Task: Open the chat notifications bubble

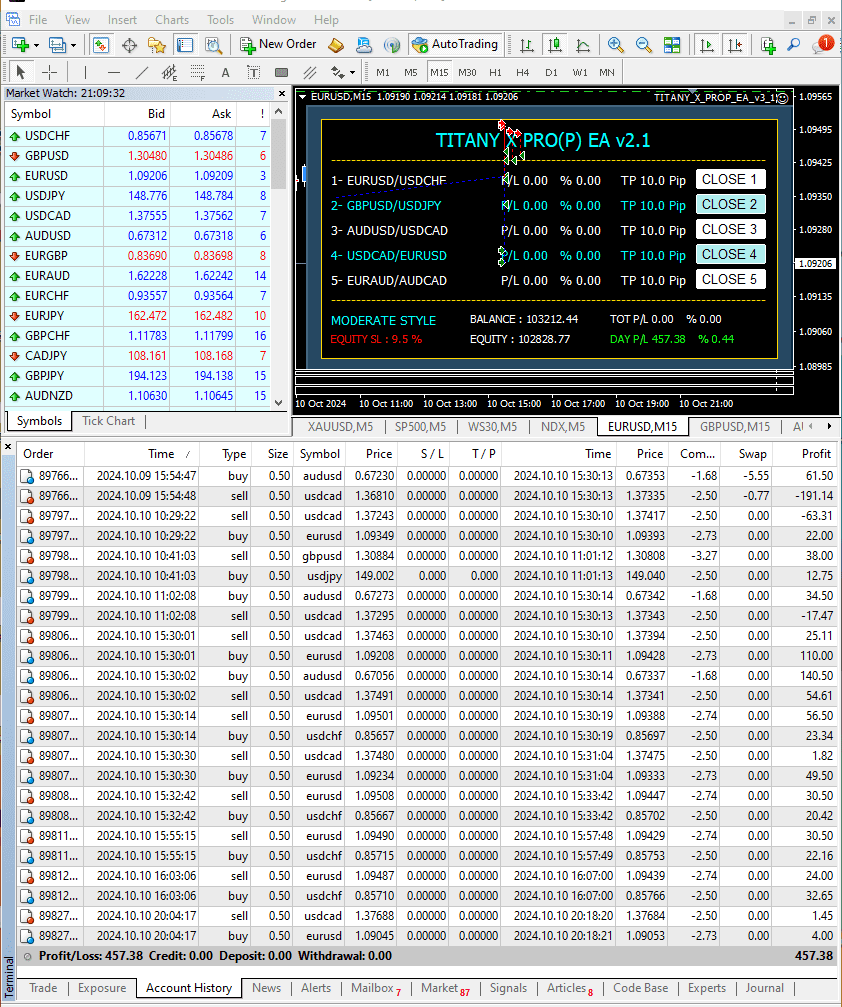Action: click(822, 44)
